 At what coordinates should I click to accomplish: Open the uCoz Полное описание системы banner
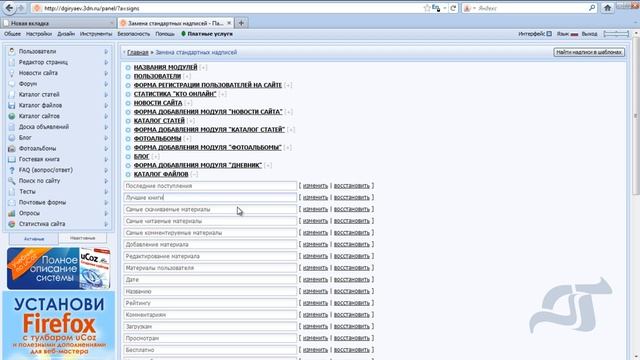[58, 268]
